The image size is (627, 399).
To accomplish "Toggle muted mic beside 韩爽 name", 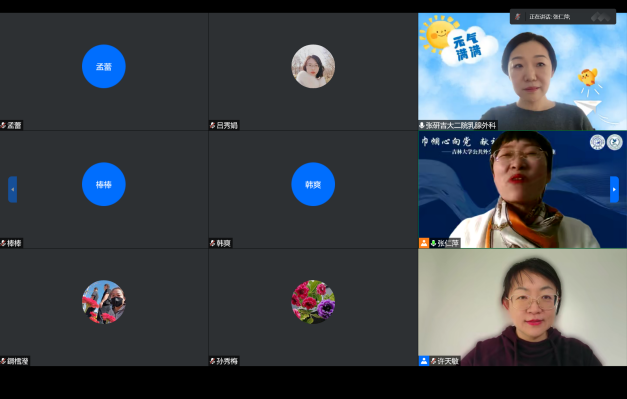I will pos(213,243).
